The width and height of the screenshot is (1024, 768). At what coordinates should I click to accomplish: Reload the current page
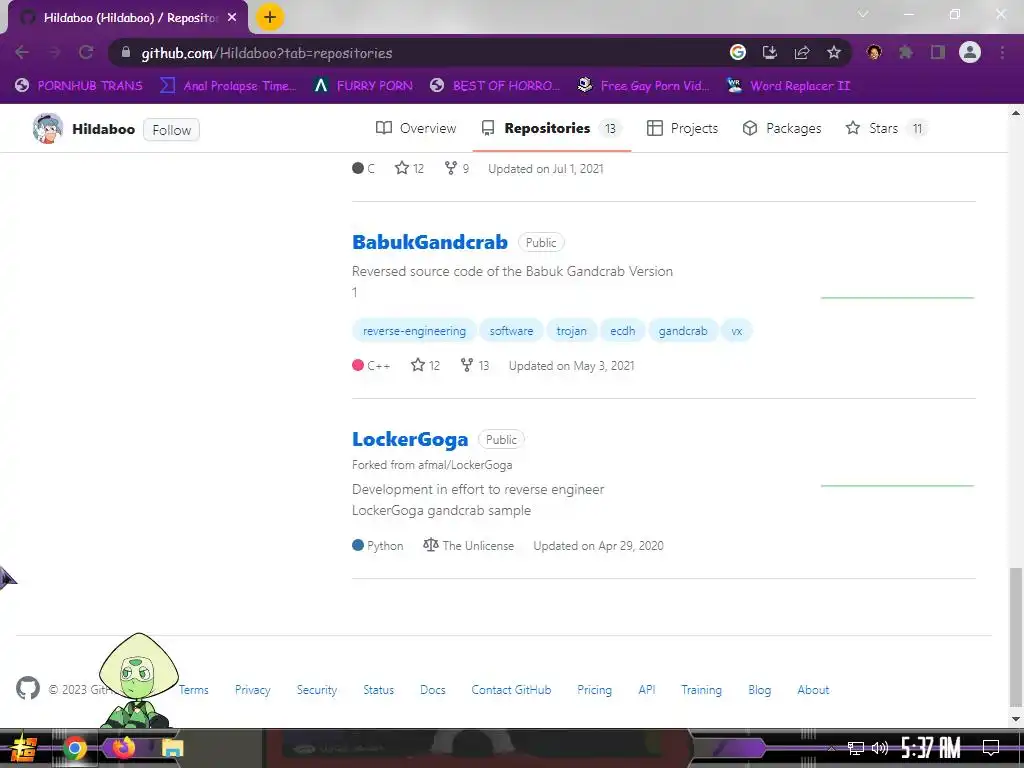point(86,52)
